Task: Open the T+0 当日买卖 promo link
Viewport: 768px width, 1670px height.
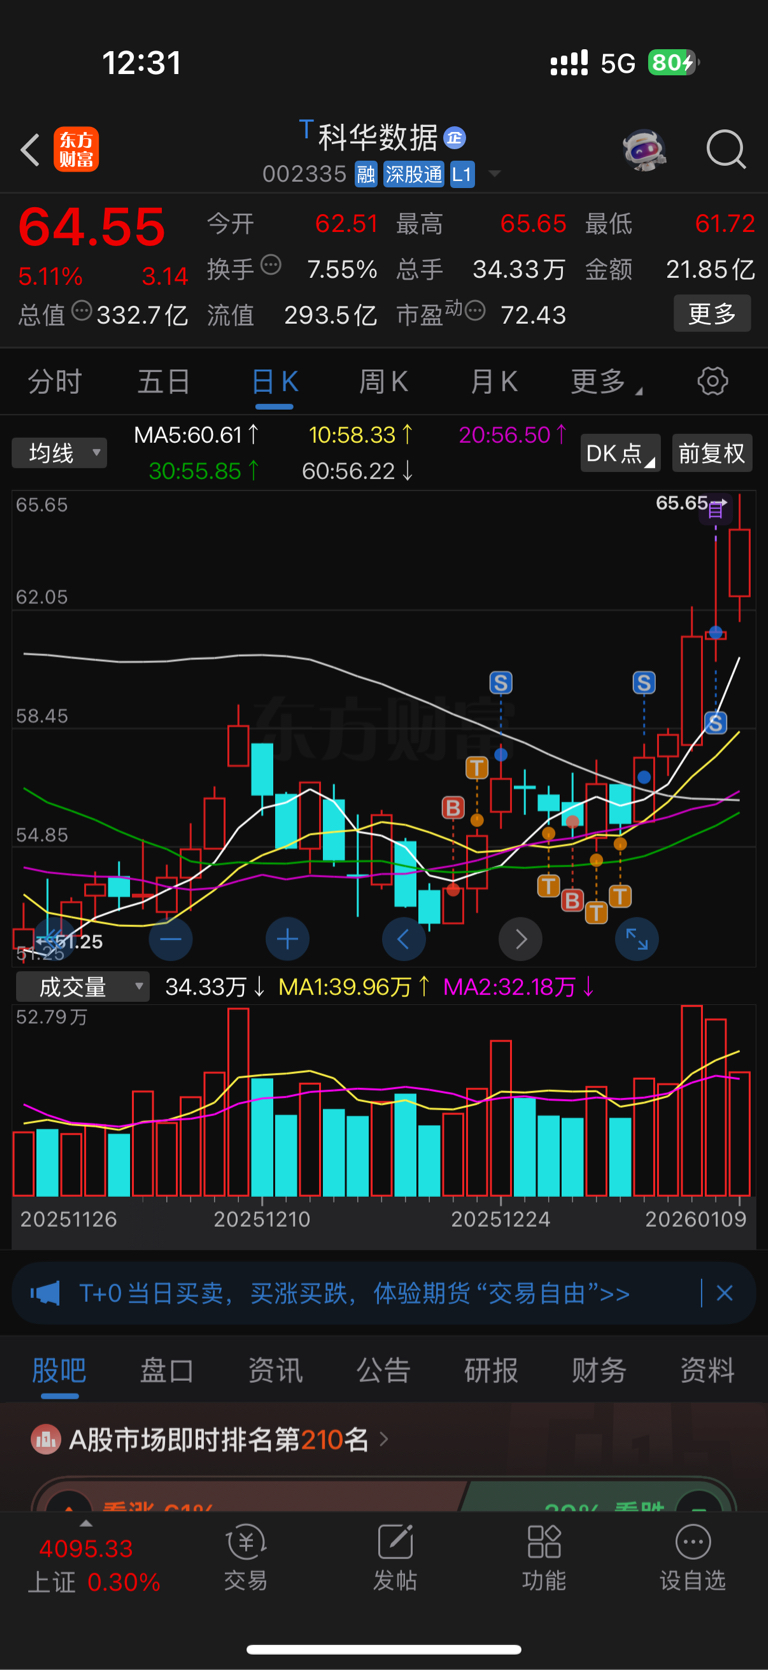Action: coord(355,1293)
